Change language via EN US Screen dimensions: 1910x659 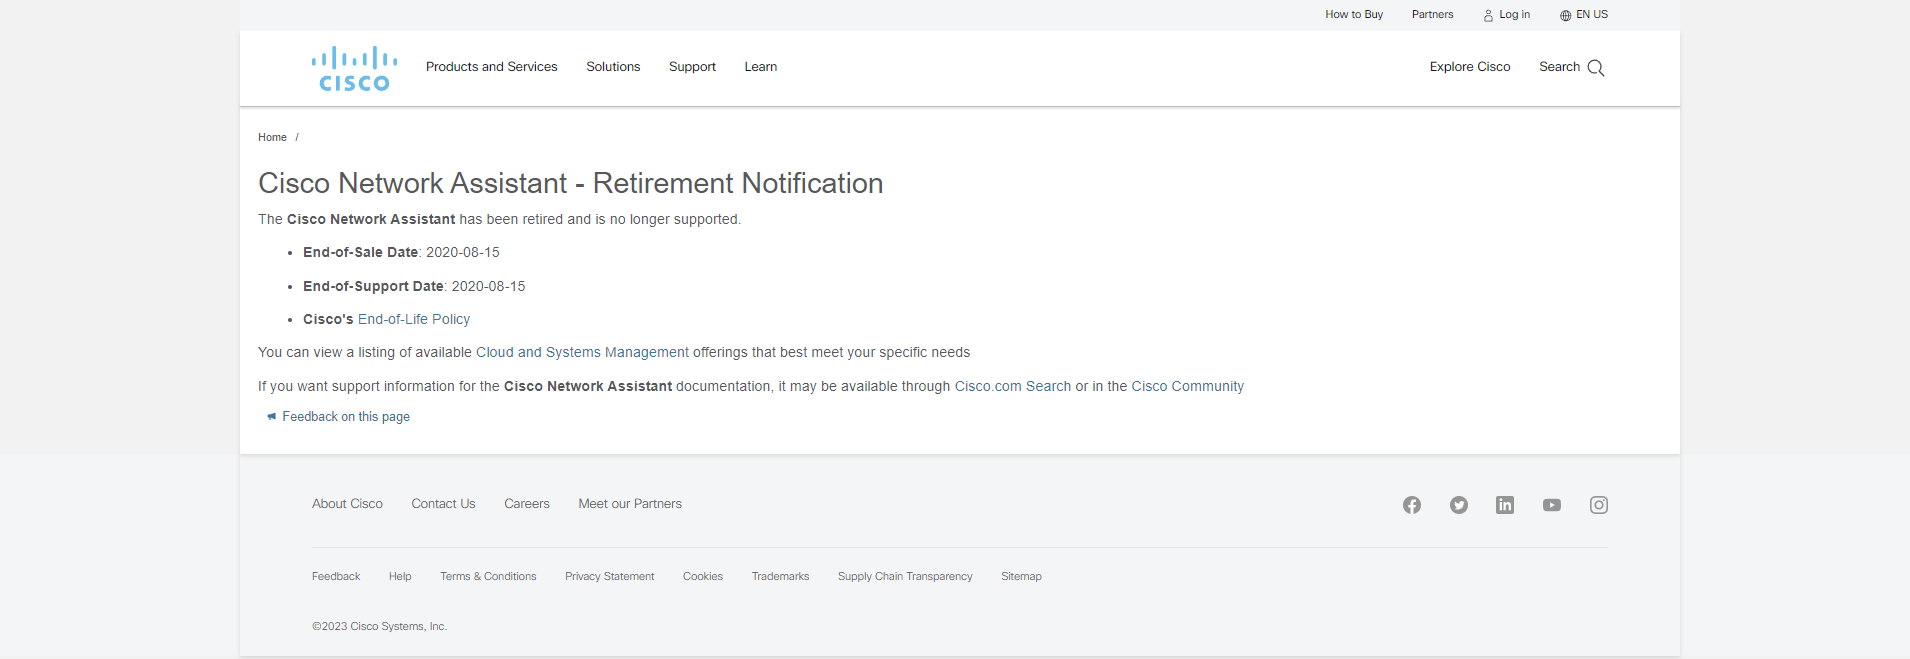click(1592, 14)
